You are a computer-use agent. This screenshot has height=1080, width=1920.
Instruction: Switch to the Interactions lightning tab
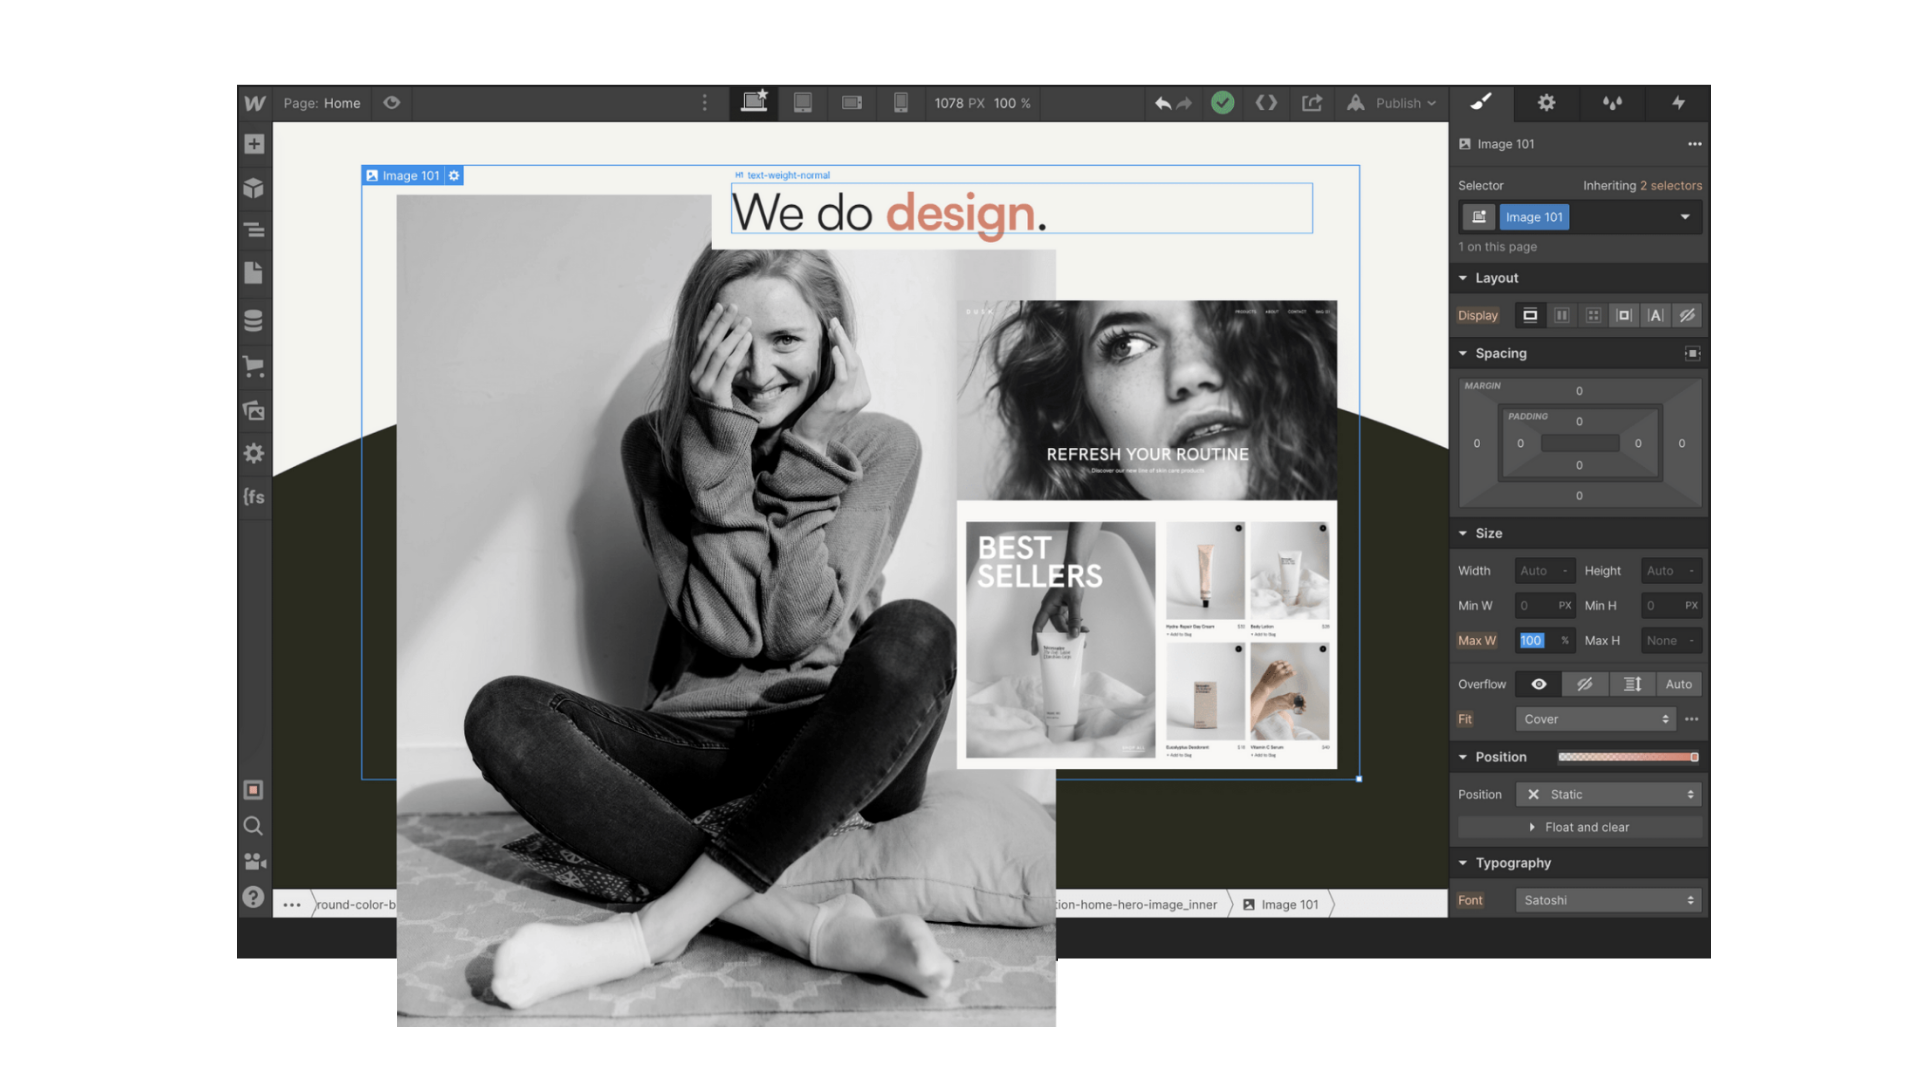pos(1678,103)
